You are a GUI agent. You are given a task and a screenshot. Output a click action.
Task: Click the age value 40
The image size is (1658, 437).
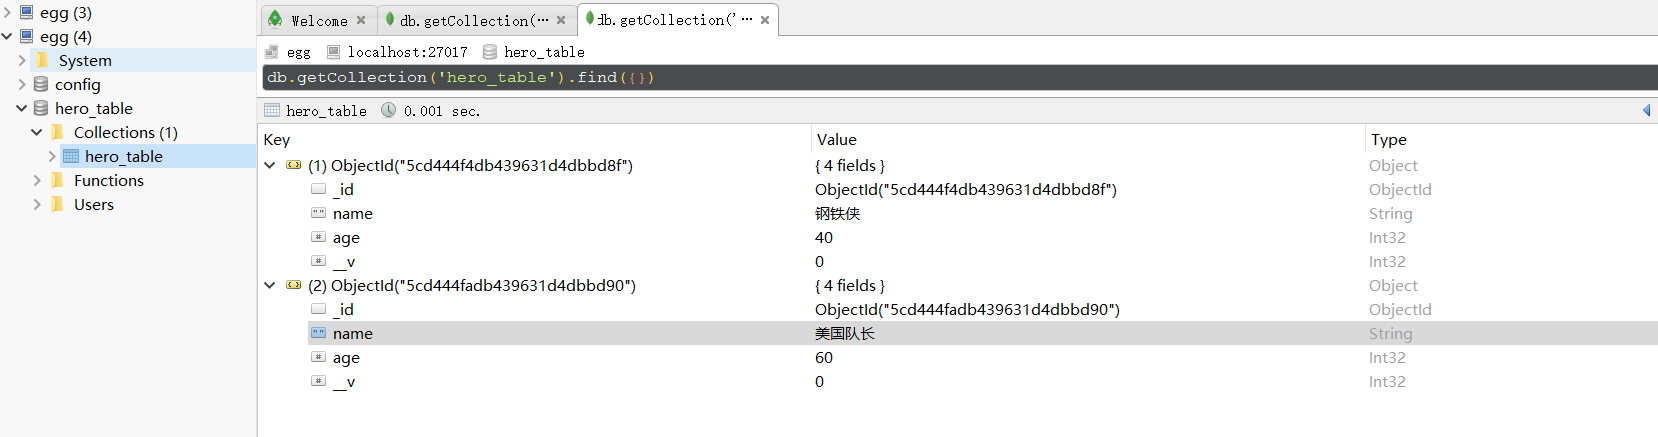click(824, 238)
